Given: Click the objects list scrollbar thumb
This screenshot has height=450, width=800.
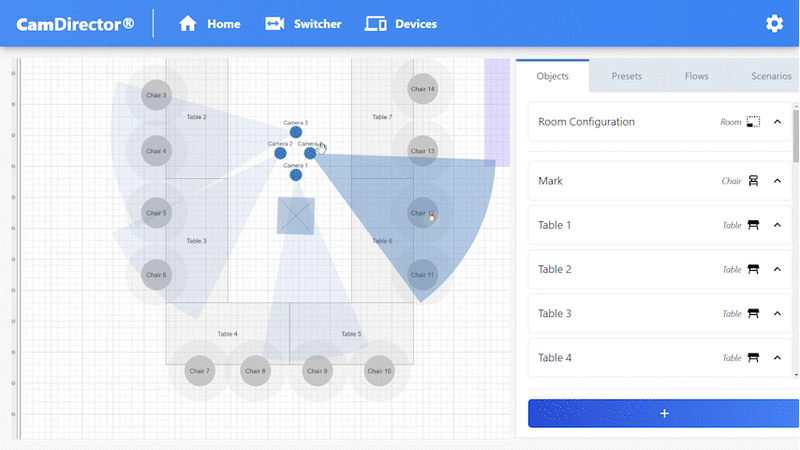Looking at the screenshot, I should (796, 136).
